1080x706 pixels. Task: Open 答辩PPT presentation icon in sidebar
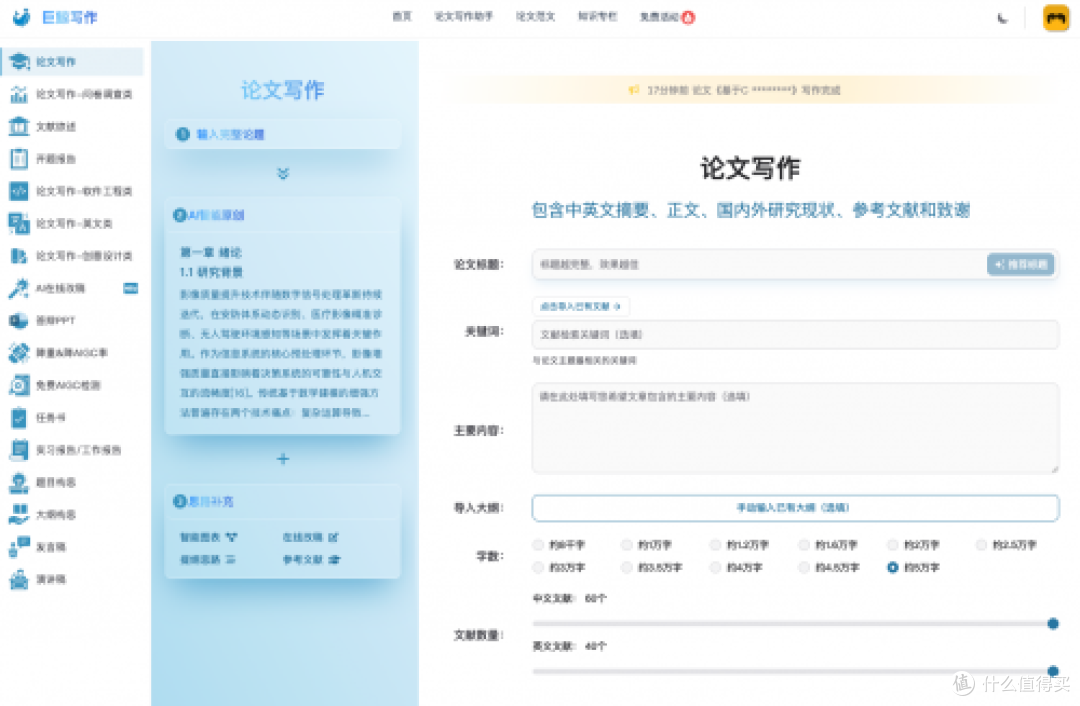[19, 320]
